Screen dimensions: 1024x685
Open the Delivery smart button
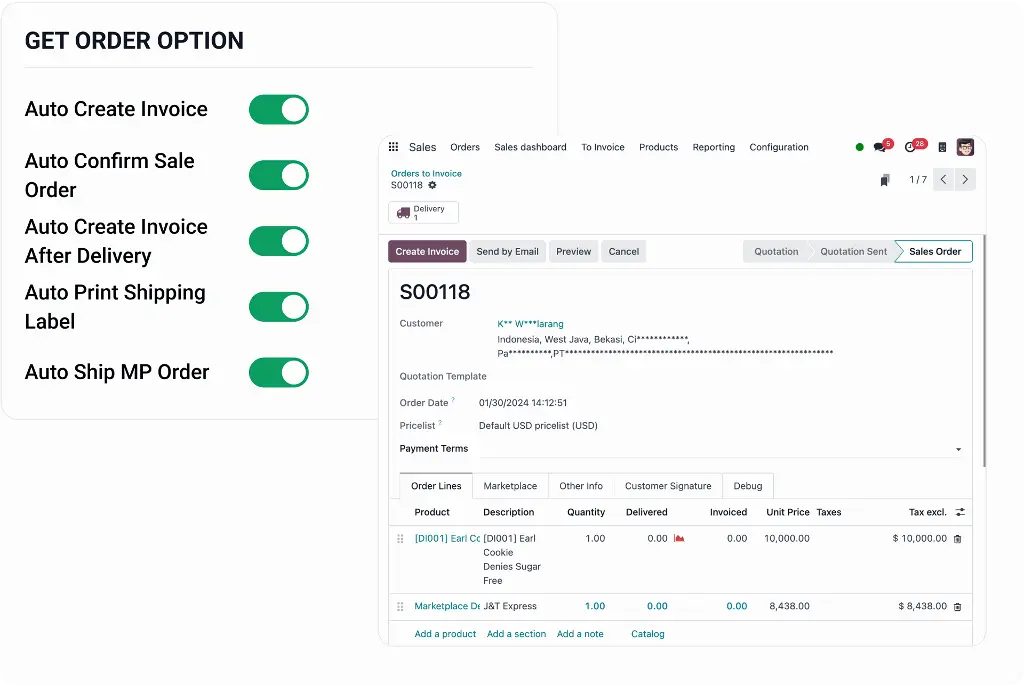(423, 212)
